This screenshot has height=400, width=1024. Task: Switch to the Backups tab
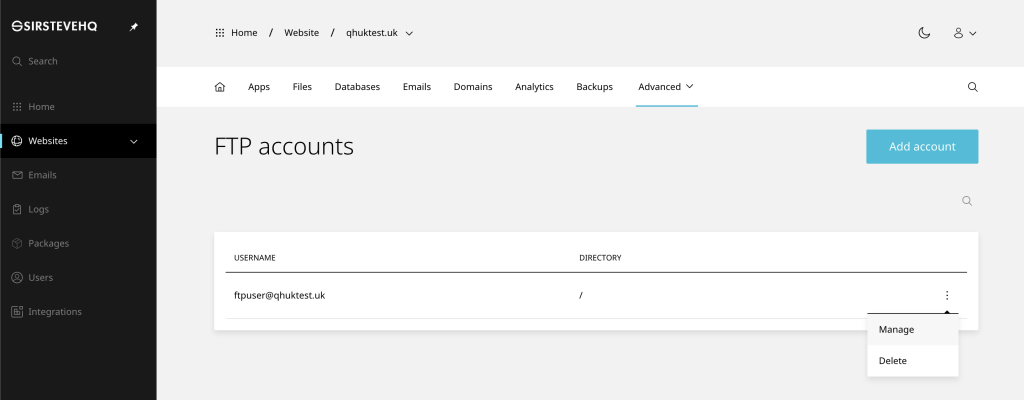594,87
